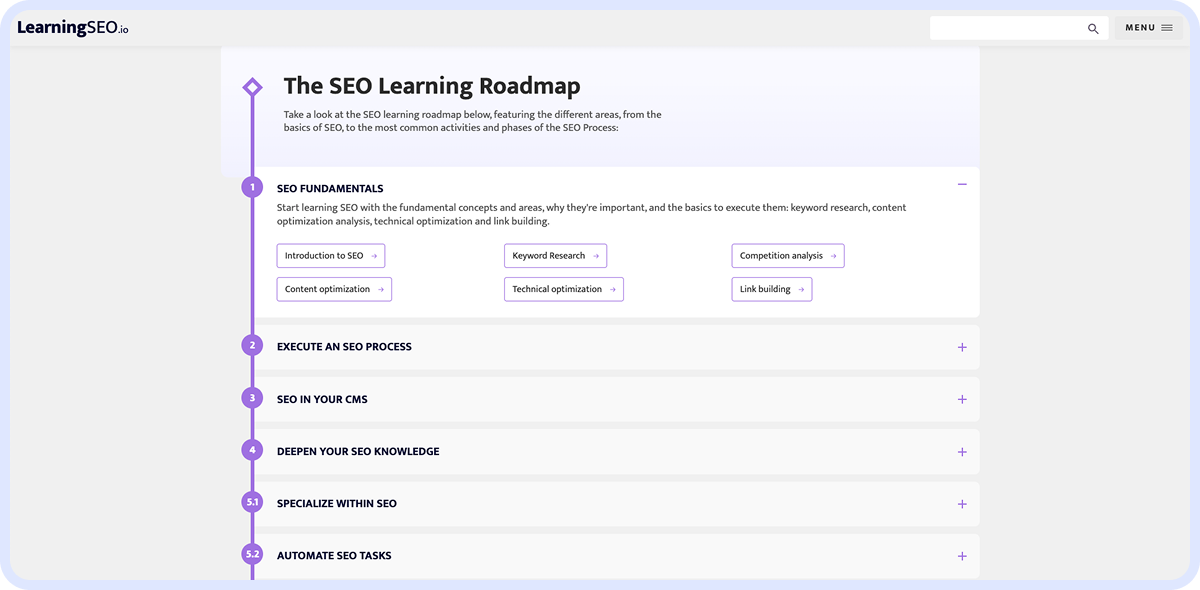The width and height of the screenshot is (1200, 590).
Task: Expand the Deepen Your SEO Knowledge section
Action: (961, 451)
